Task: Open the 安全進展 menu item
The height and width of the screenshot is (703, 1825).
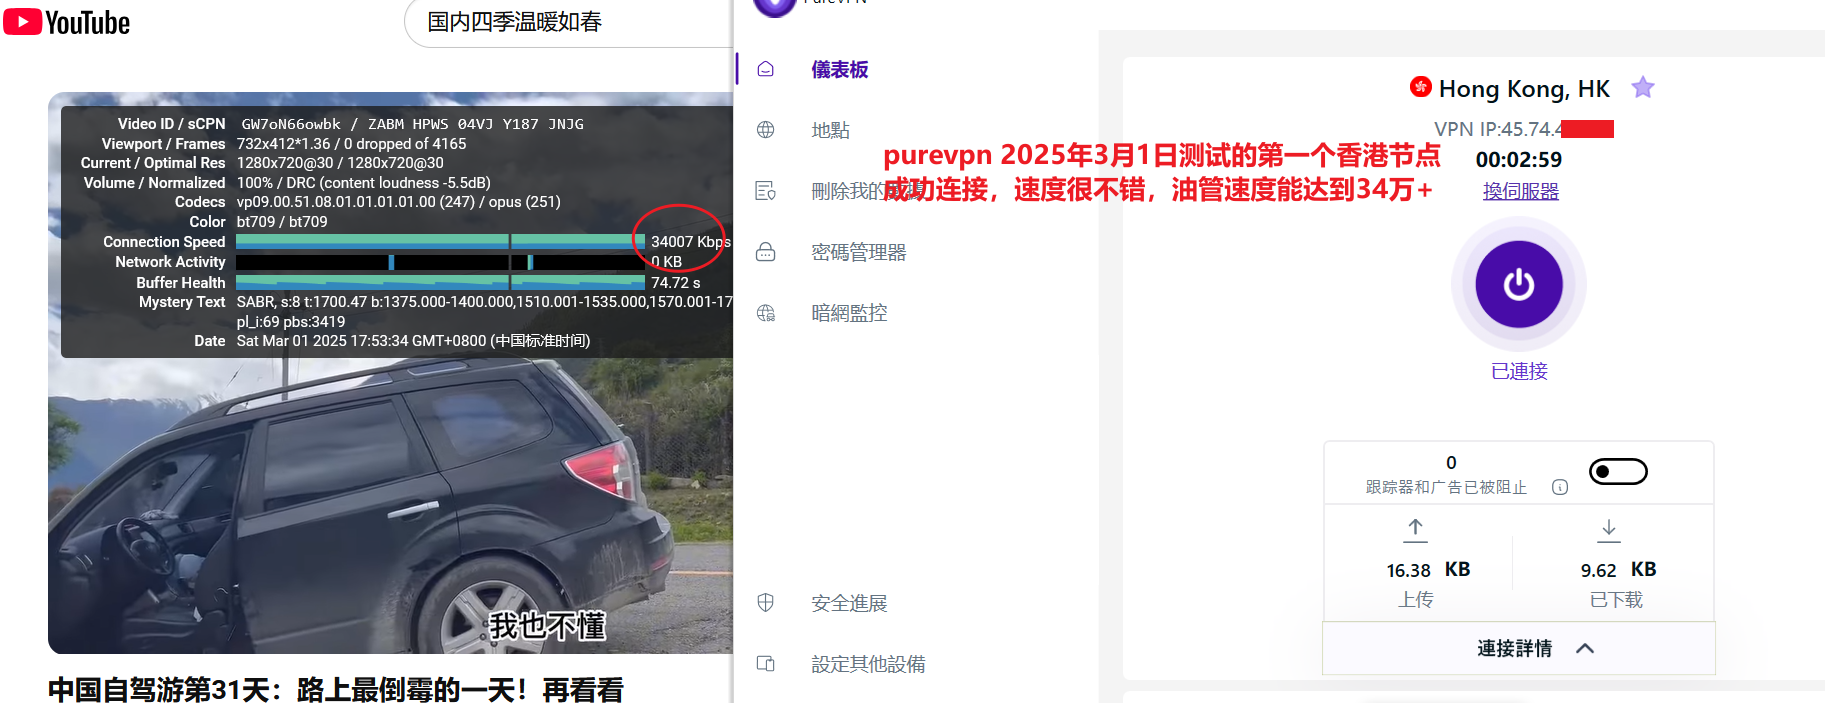Action: click(x=849, y=603)
